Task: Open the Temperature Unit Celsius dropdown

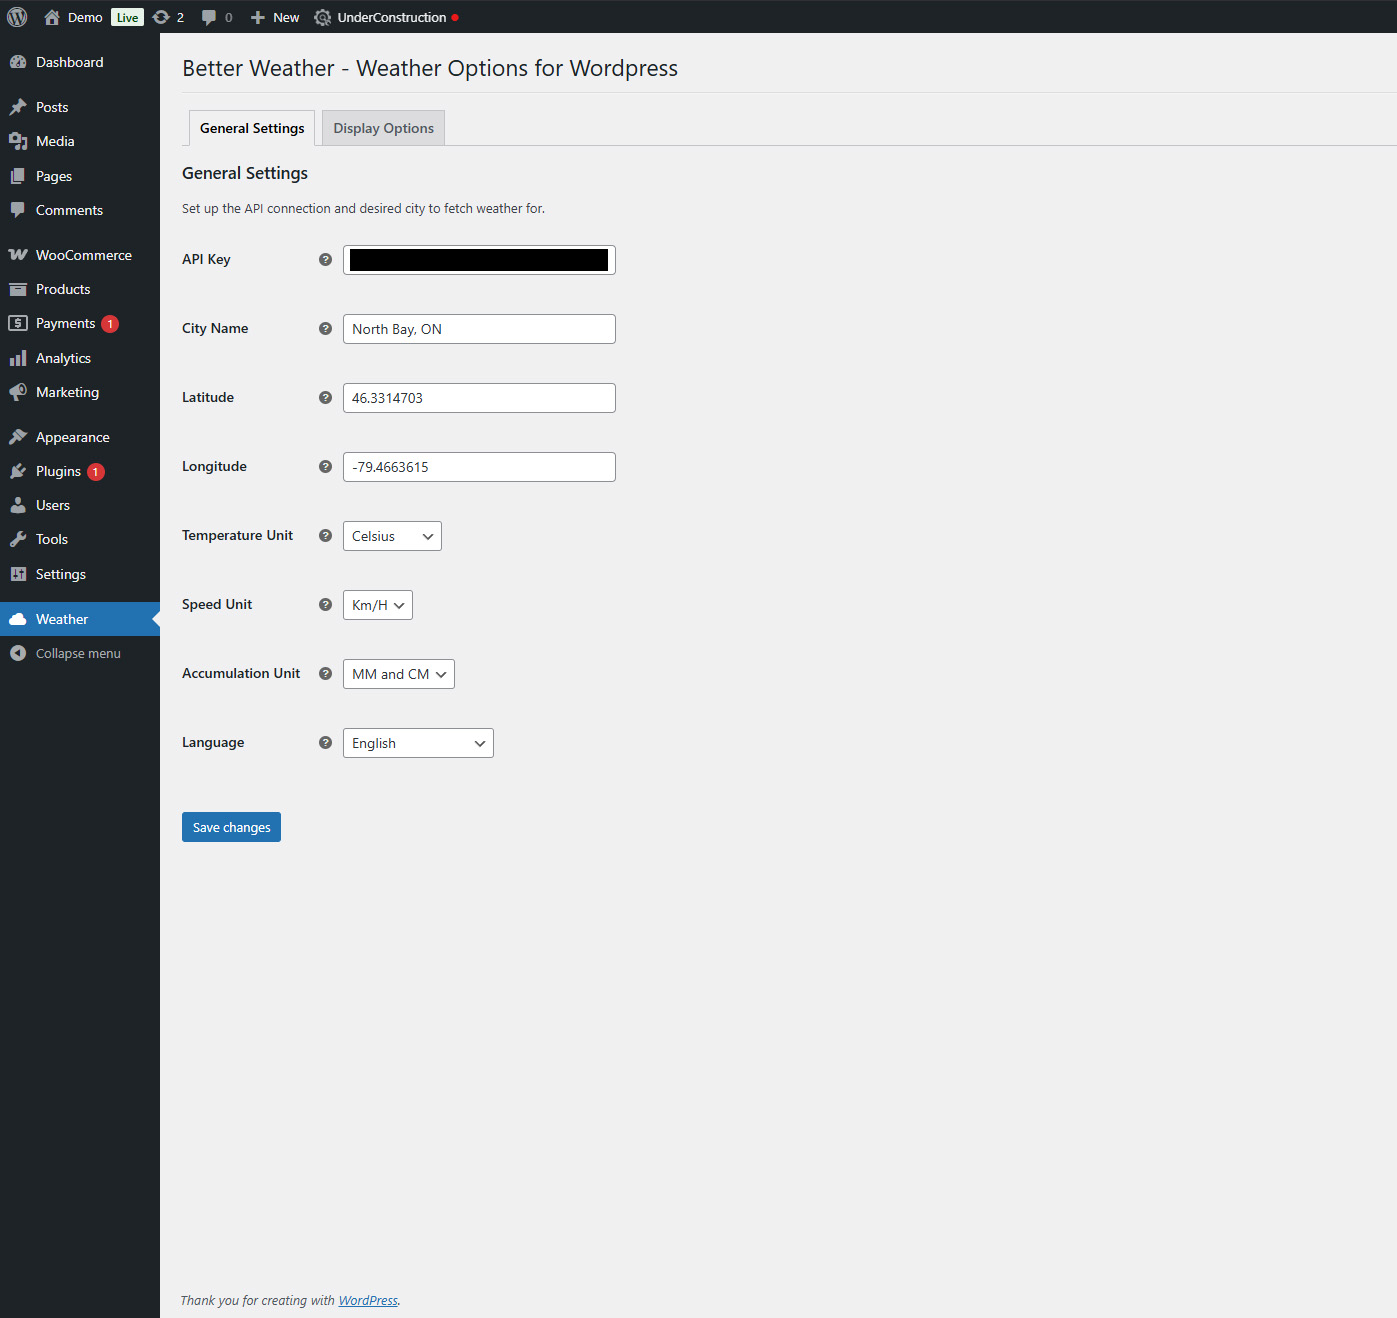Action: [392, 536]
